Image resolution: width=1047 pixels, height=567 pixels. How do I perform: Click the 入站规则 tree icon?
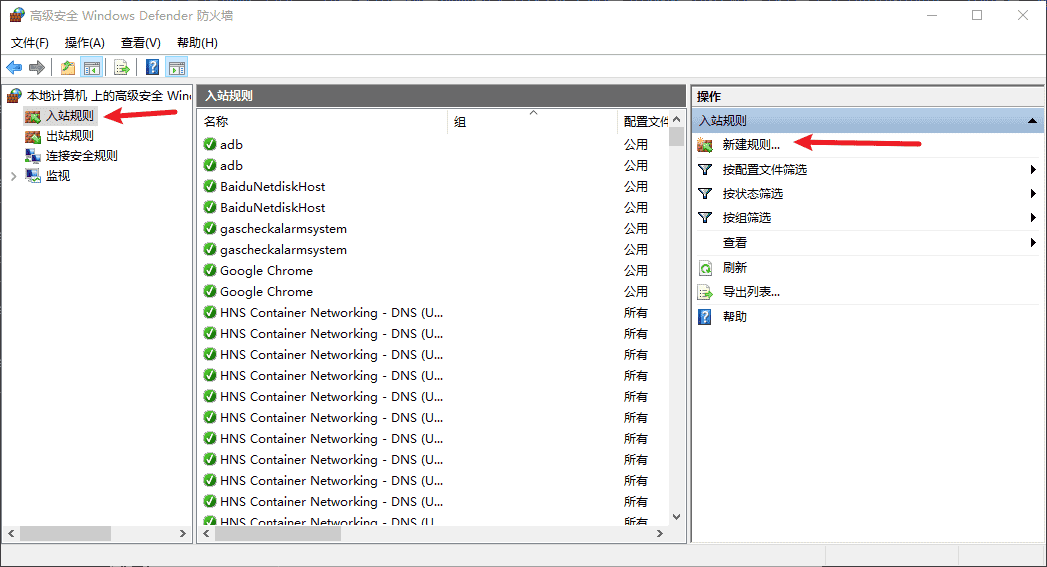33,116
